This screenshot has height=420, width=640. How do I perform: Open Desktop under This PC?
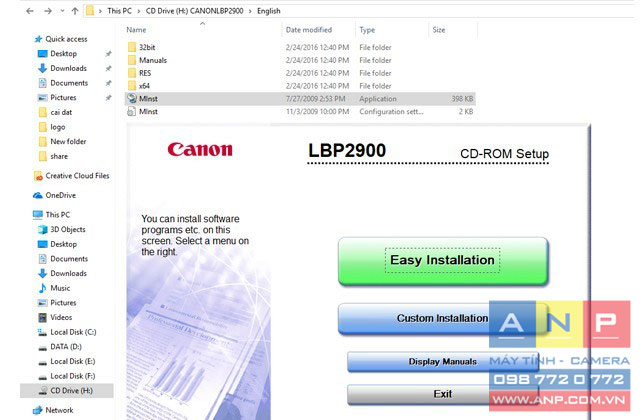[x=58, y=244]
